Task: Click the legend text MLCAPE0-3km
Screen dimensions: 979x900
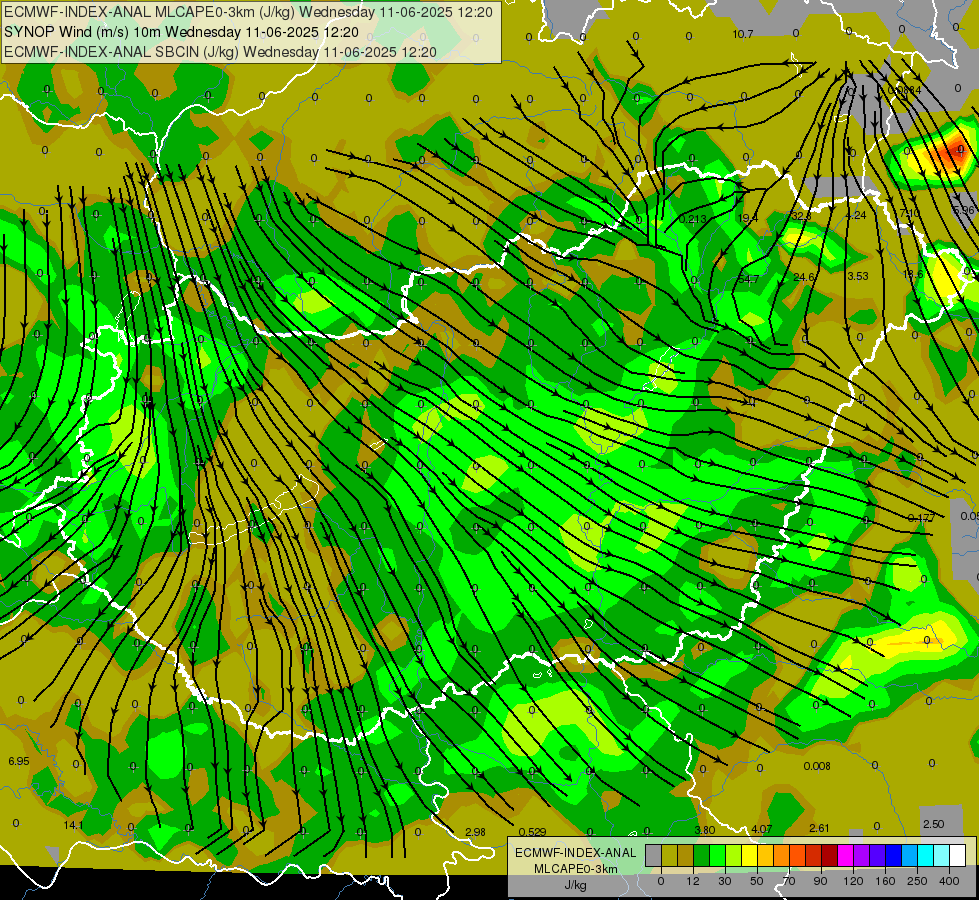Action: (x=576, y=868)
